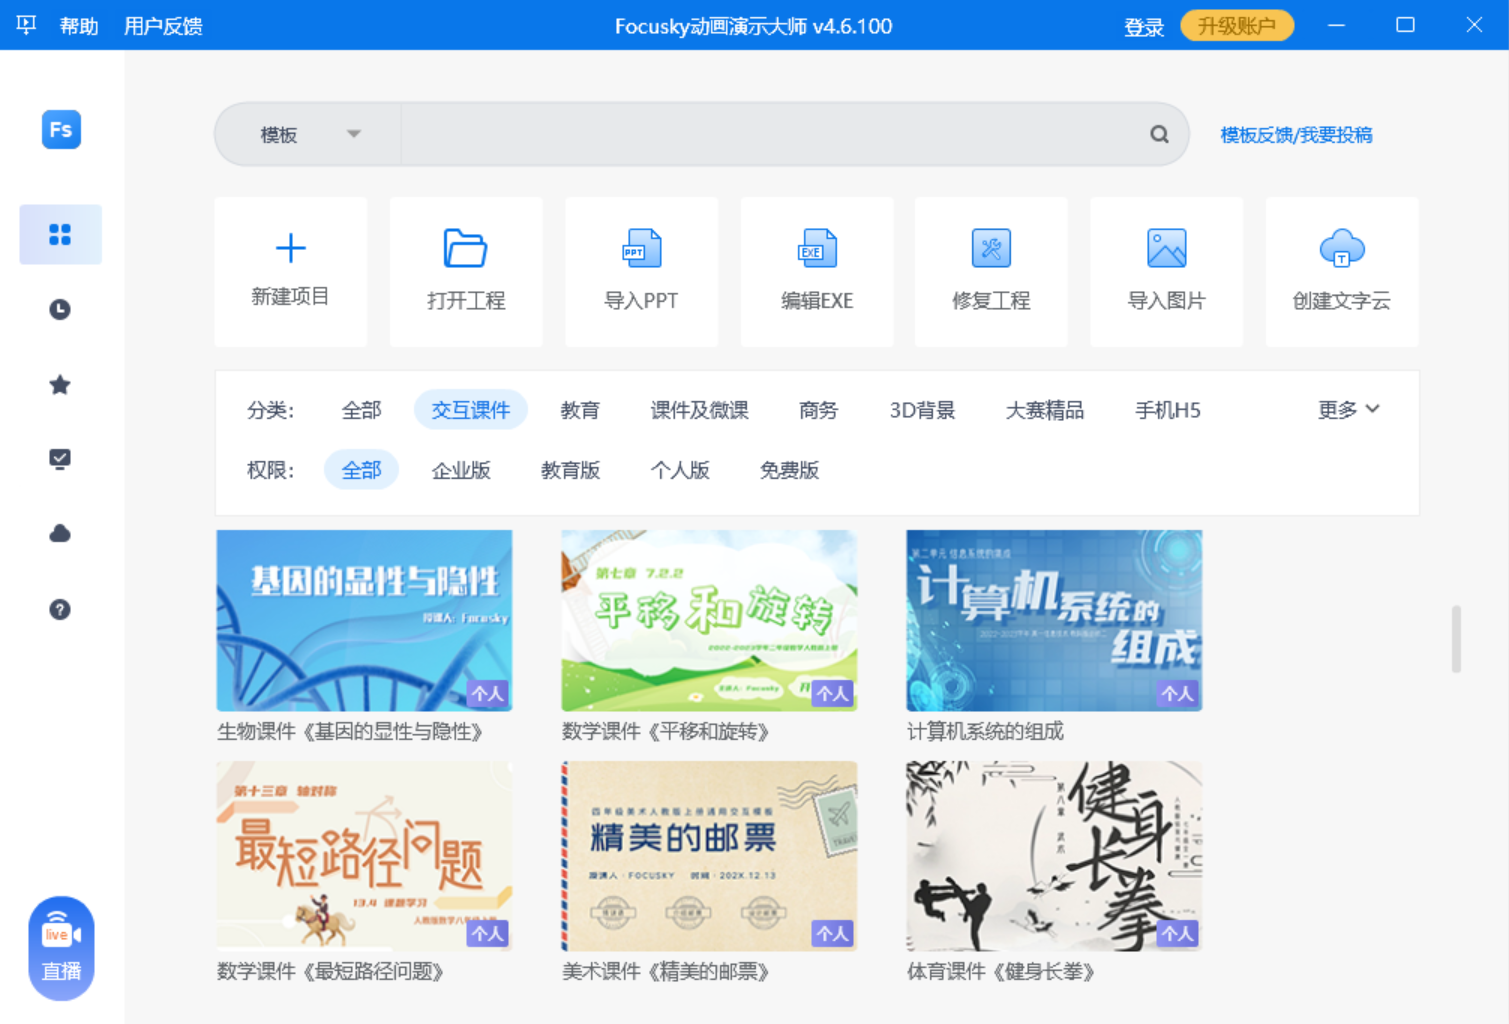
Task: Open the 用户反馈 menu
Action: [163, 26]
